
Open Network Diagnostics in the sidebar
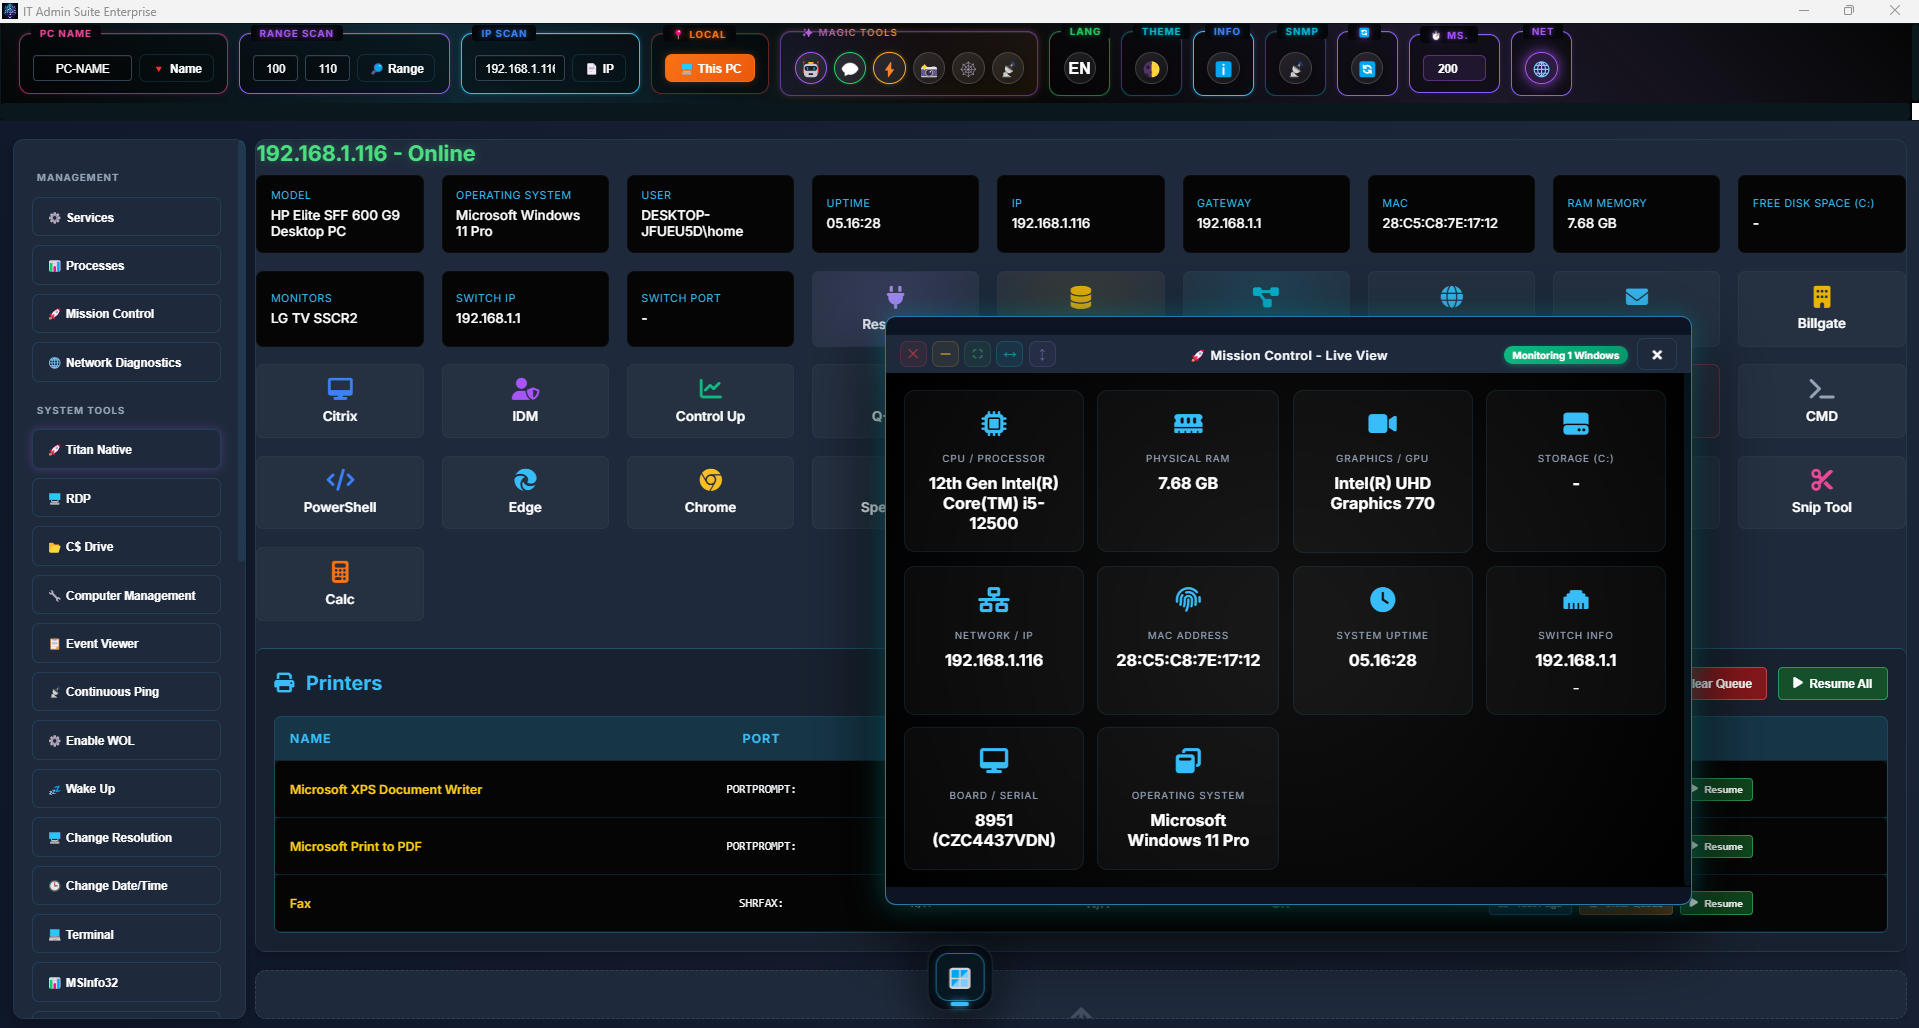pos(126,362)
